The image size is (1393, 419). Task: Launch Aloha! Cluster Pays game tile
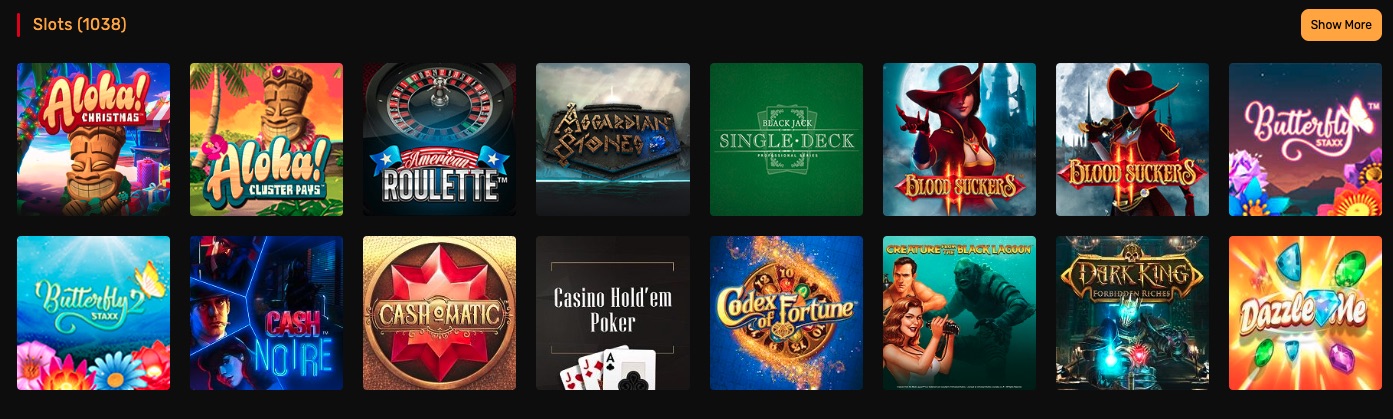(x=266, y=139)
